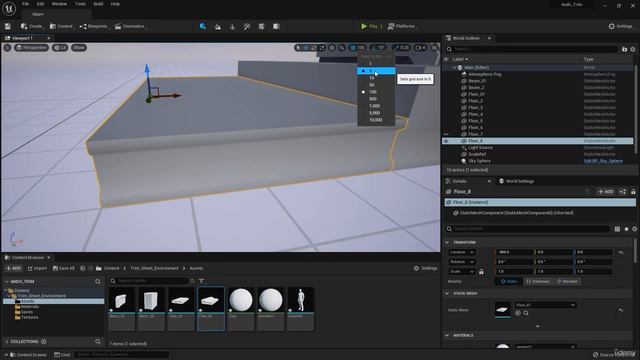Click the Search Details field

tap(529, 229)
